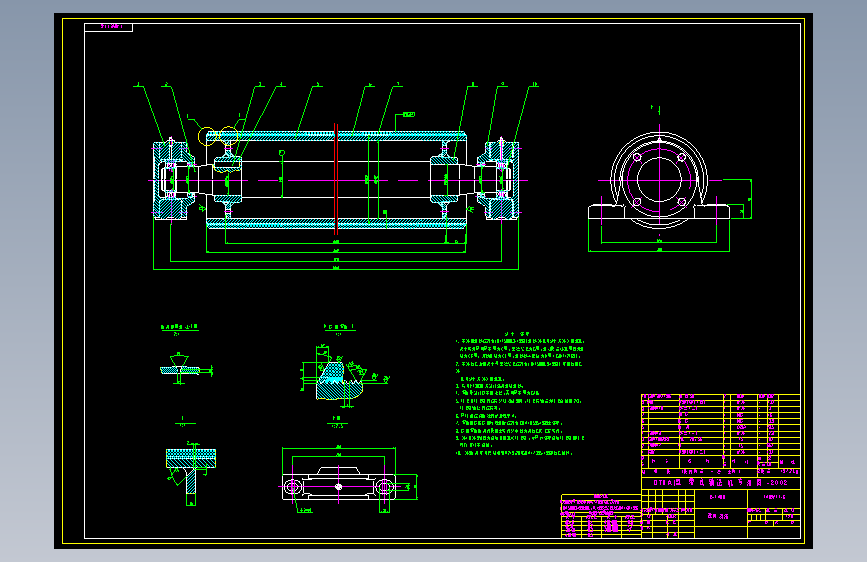Click the geometric tolerance frame above the roller shell
Screen dimensions: 867x562
(409, 115)
